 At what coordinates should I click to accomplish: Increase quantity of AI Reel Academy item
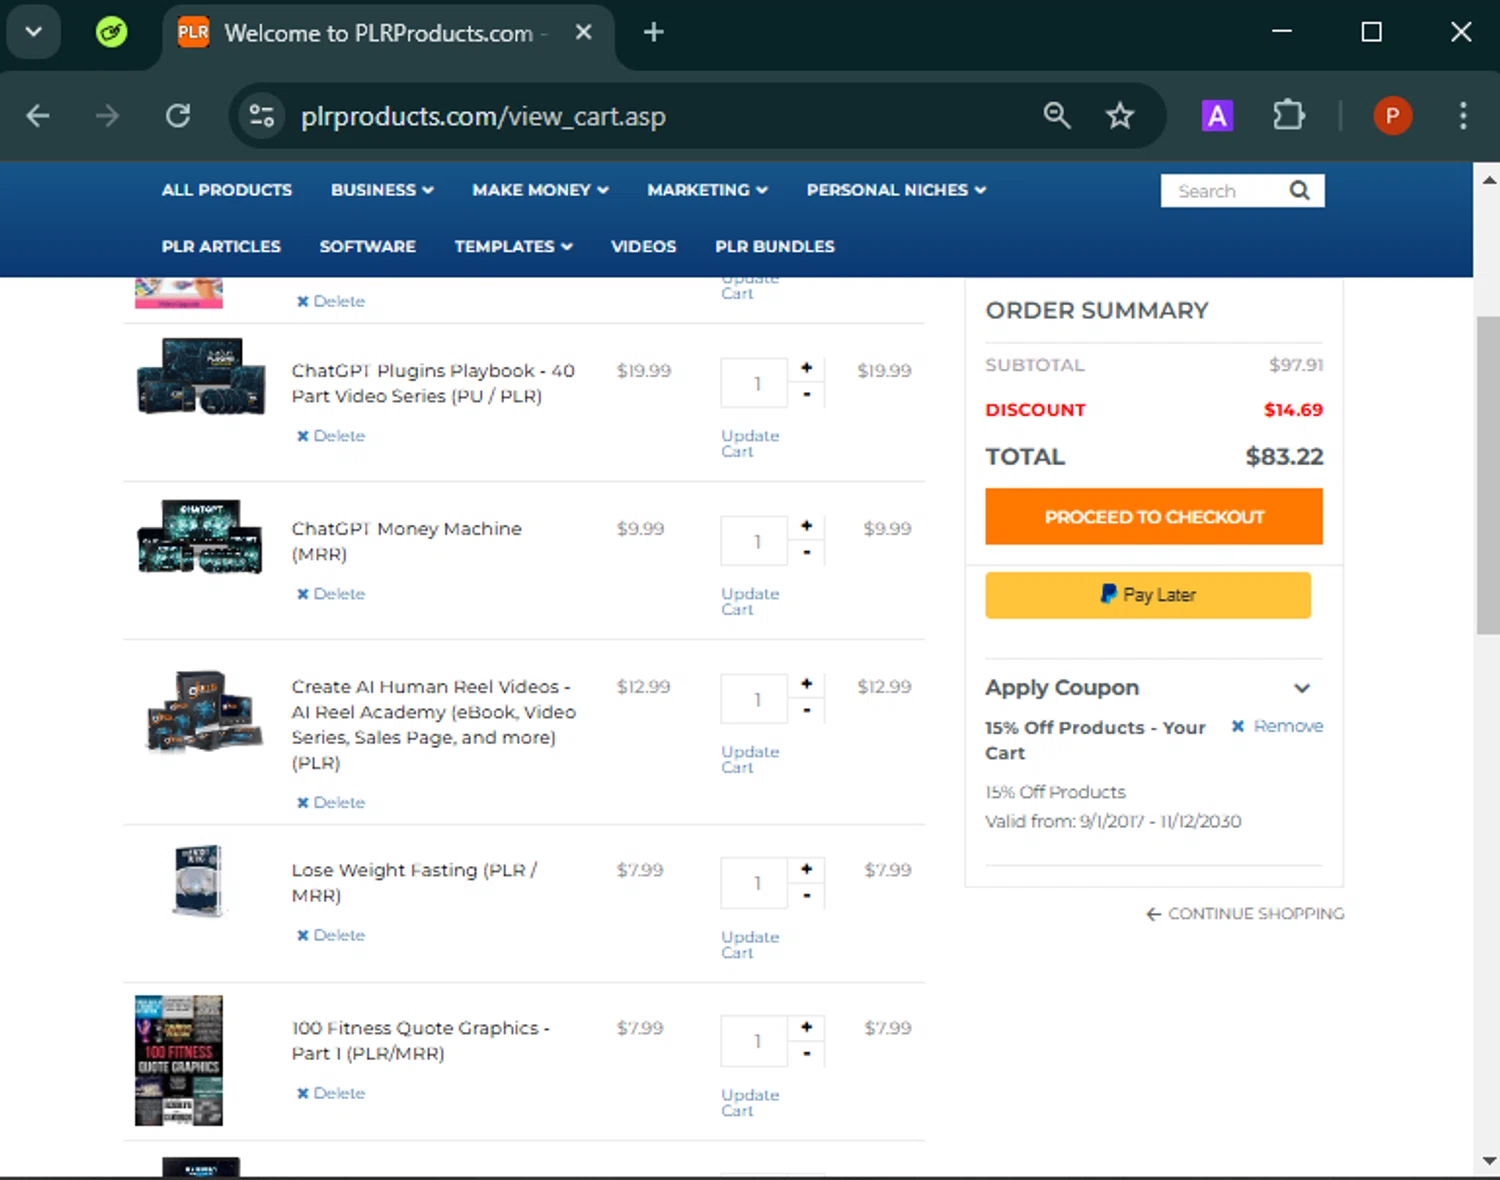pos(807,684)
